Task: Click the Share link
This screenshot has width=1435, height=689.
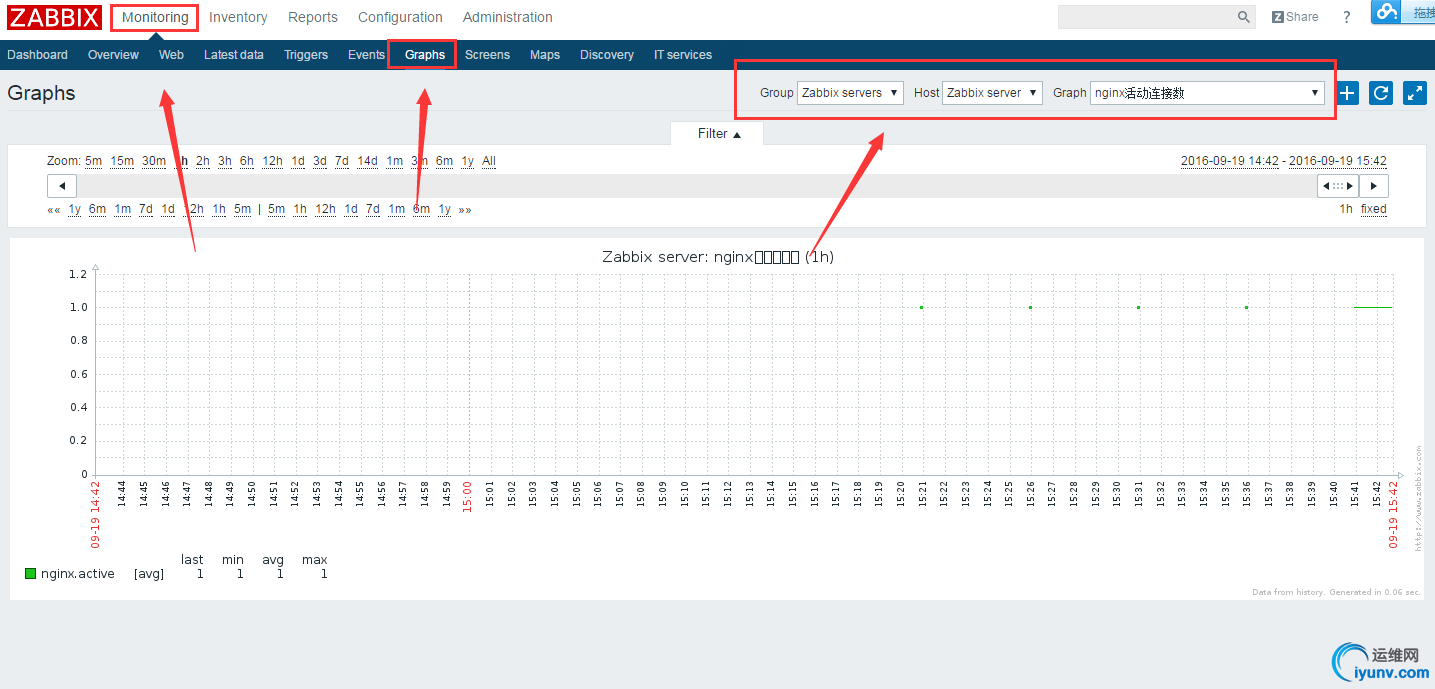Action: coord(1295,17)
